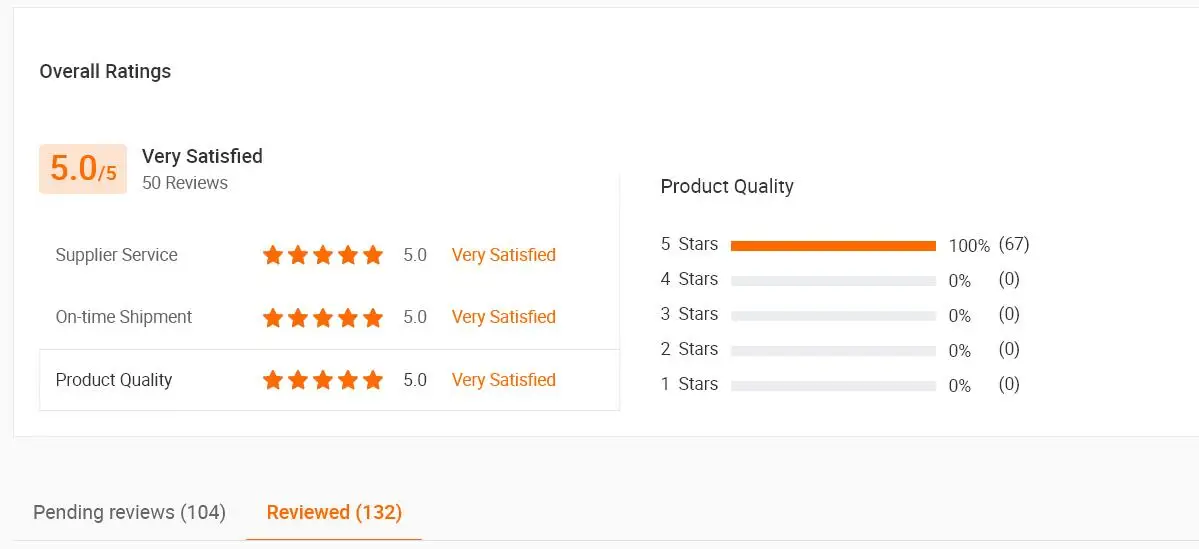Click the fourth star in On-time Shipment row

point(348,318)
